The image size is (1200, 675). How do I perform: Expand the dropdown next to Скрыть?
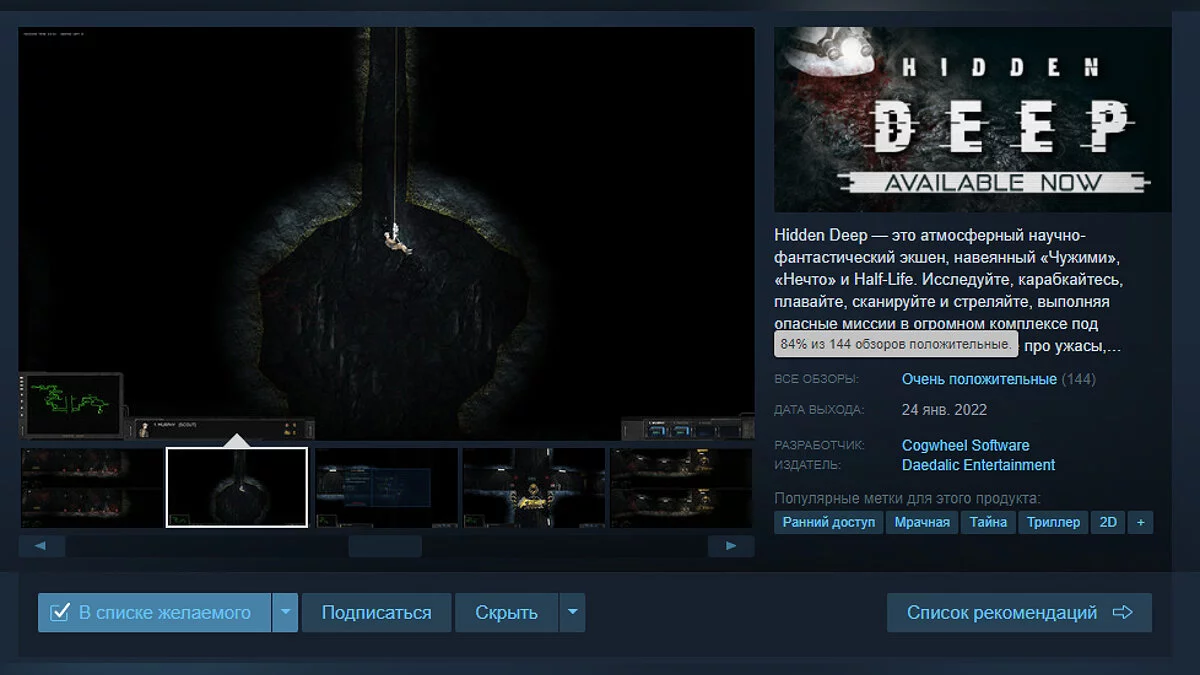(x=572, y=612)
